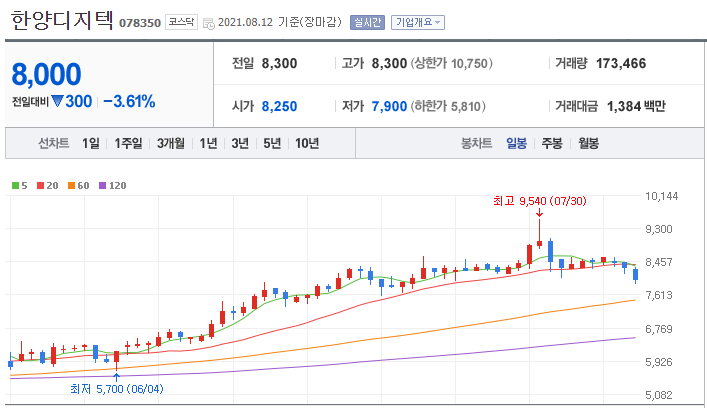This screenshot has width=707, height=408.
Task: Click the 코스닥 market badge
Action: click(x=181, y=22)
